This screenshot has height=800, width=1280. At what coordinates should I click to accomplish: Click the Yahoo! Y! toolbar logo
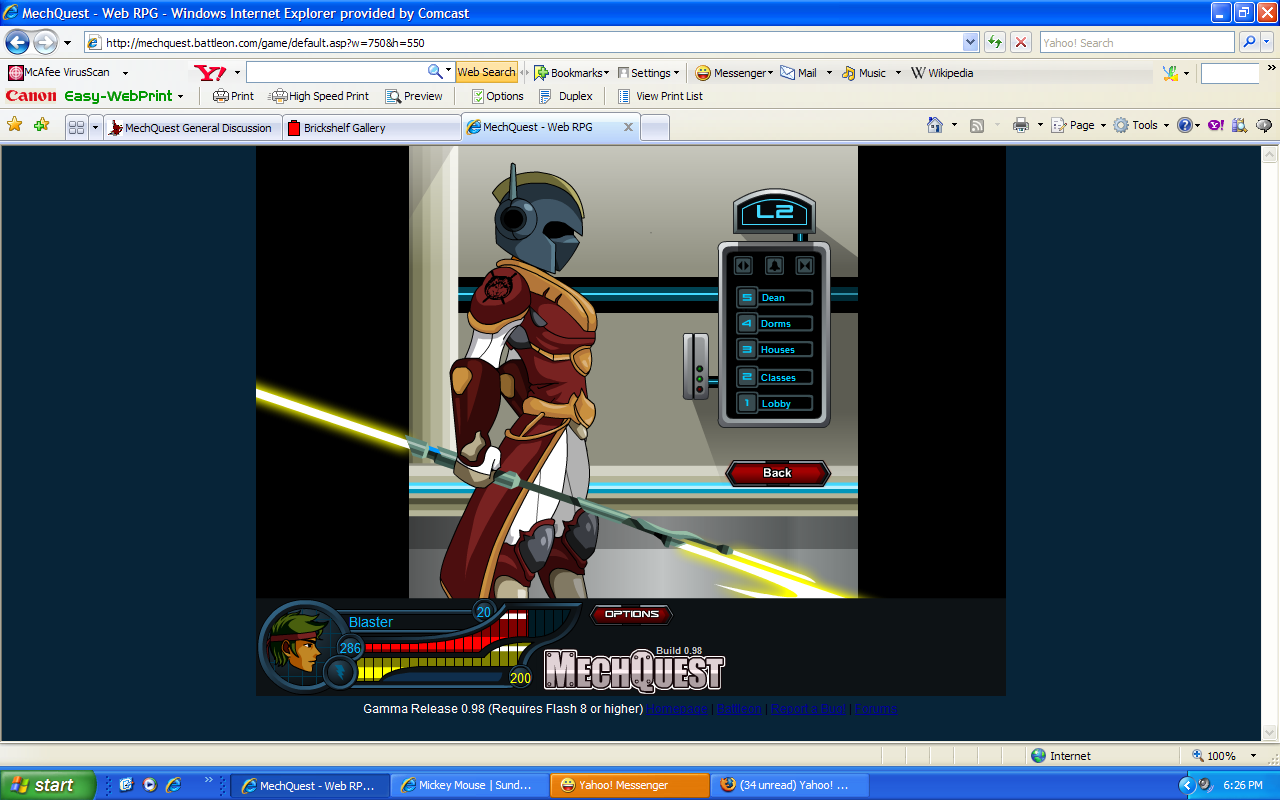tap(210, 72)
